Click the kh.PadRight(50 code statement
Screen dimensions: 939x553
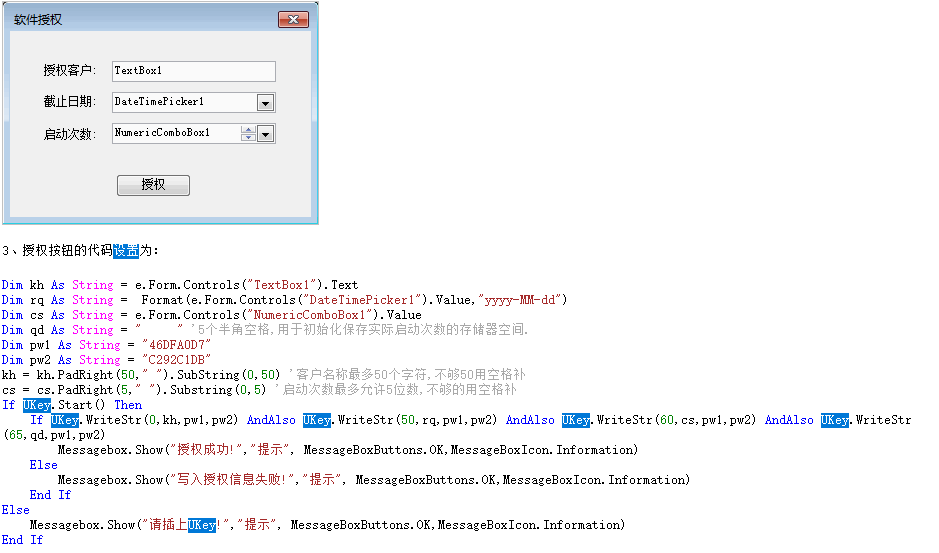[142, 375]
